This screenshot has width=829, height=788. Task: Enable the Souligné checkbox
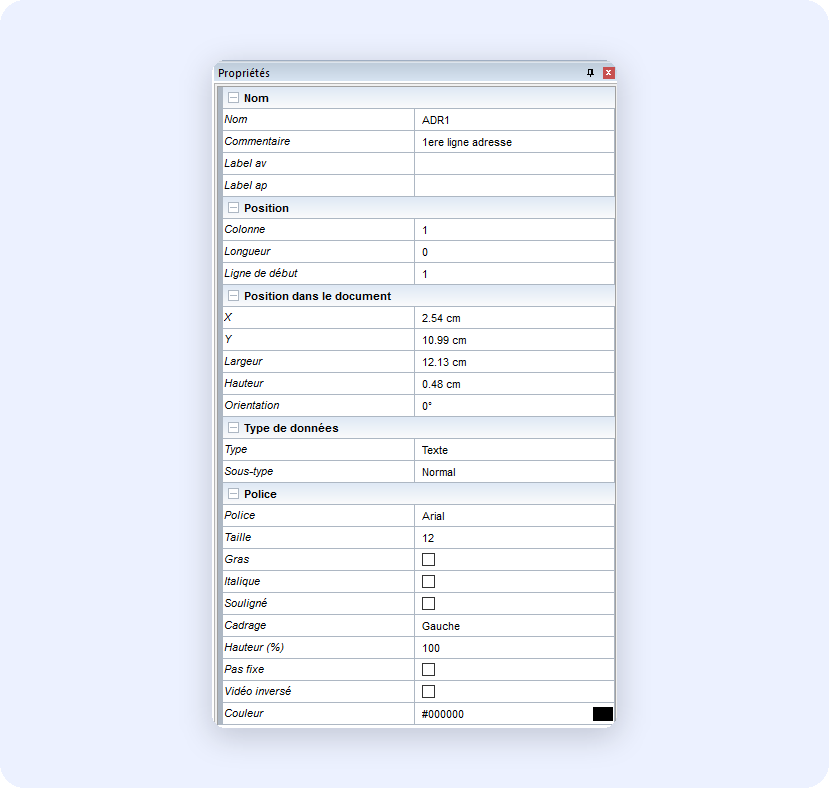click(x=428, y=603)
